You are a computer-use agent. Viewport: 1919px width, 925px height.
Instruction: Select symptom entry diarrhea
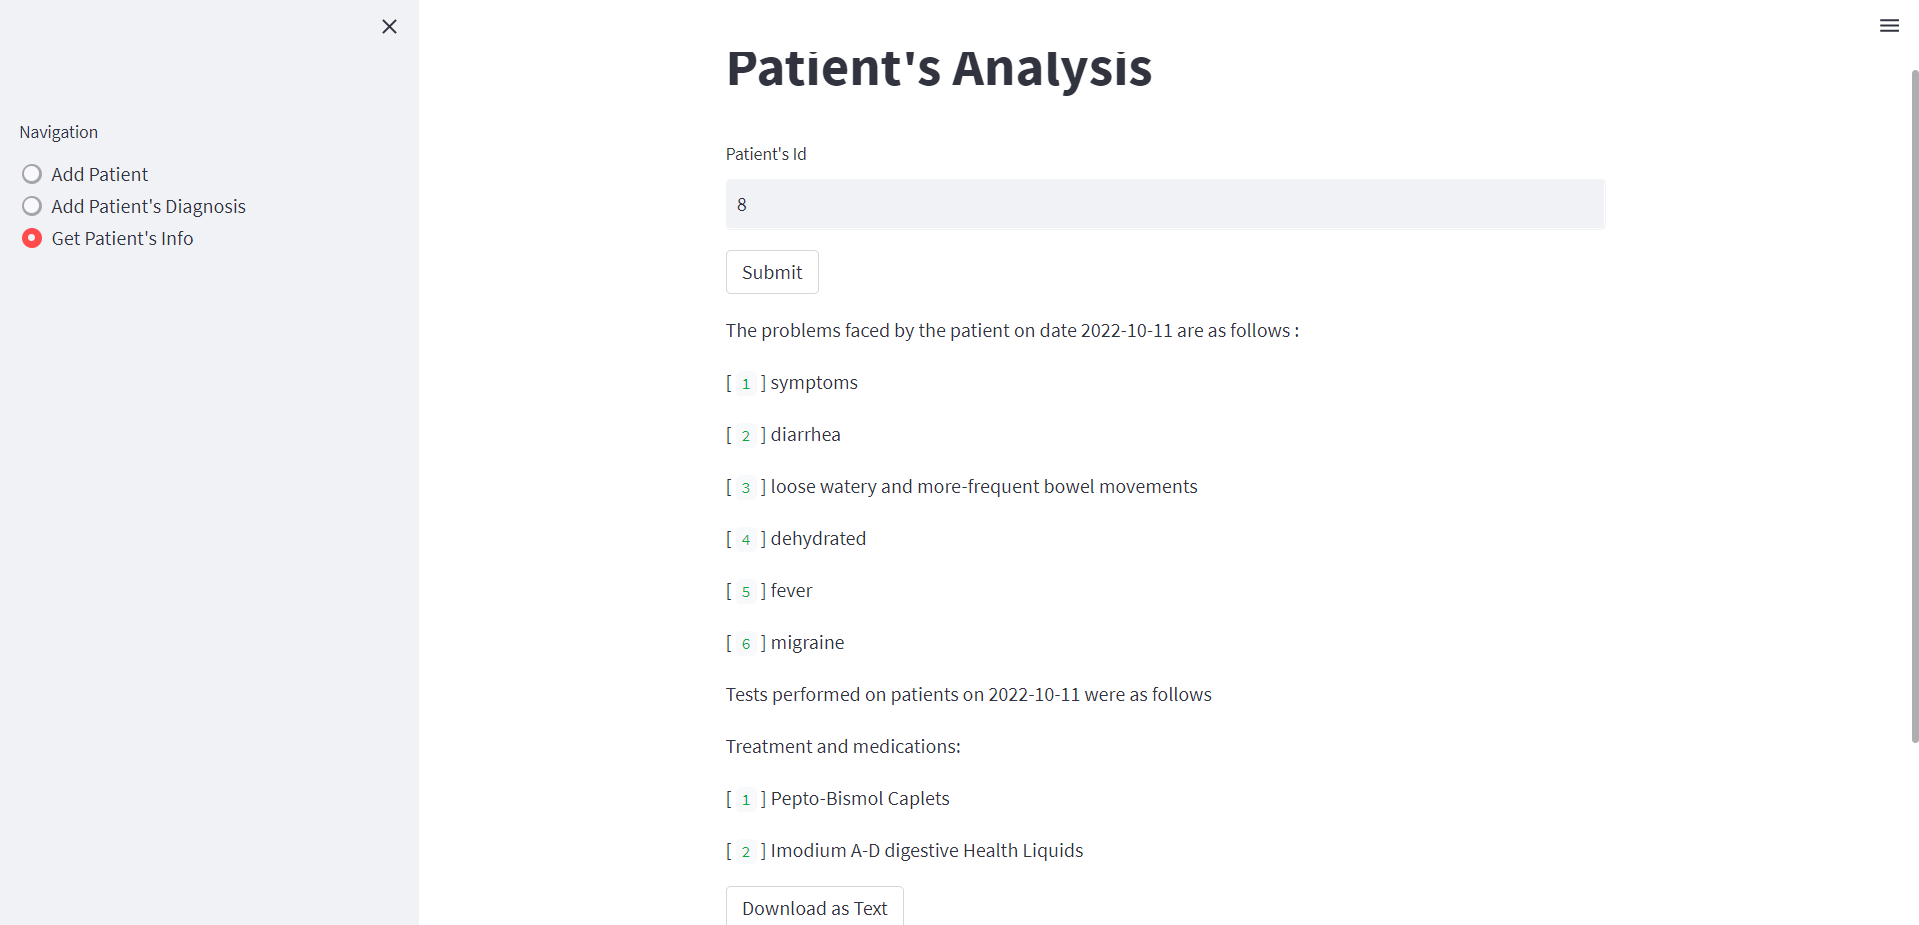pos(805,434)
